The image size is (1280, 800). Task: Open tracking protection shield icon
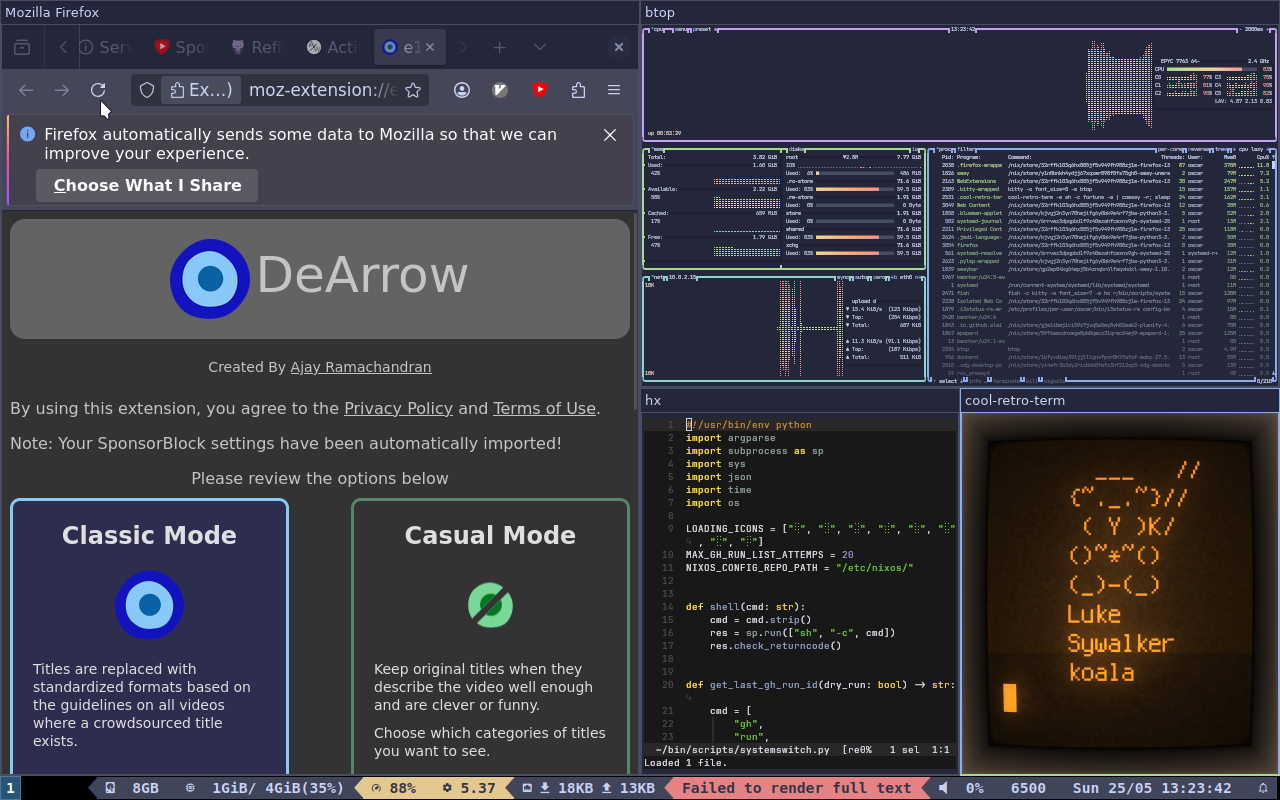tap(147, 90)
